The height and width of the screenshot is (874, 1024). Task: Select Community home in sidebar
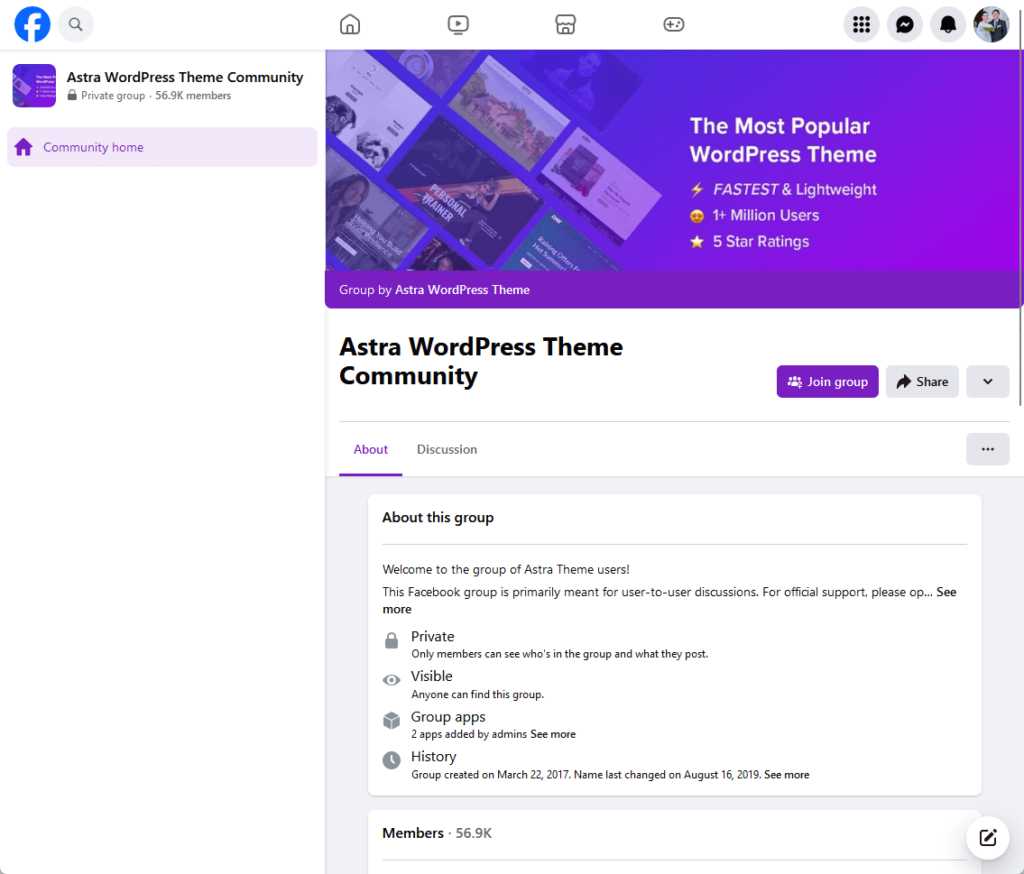point(162,147)
